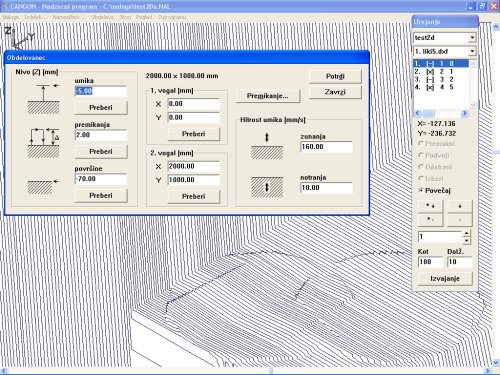500x375 pixels.
Task: Click the spinner up arrow next to value 1
Action: point(466,233)
